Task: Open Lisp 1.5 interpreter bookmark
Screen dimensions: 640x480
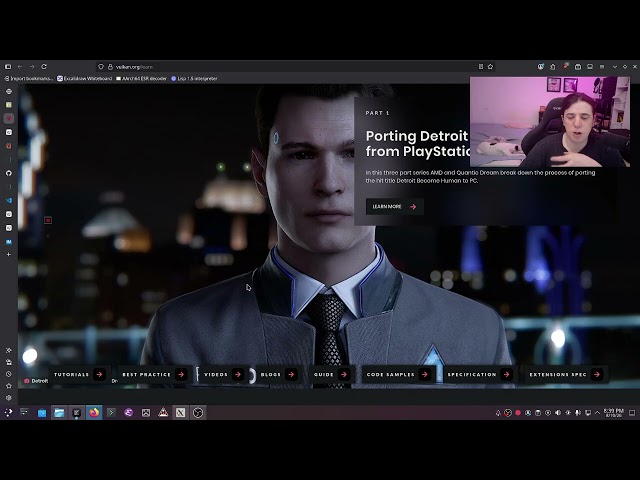Action: click(x=194, y=78)
